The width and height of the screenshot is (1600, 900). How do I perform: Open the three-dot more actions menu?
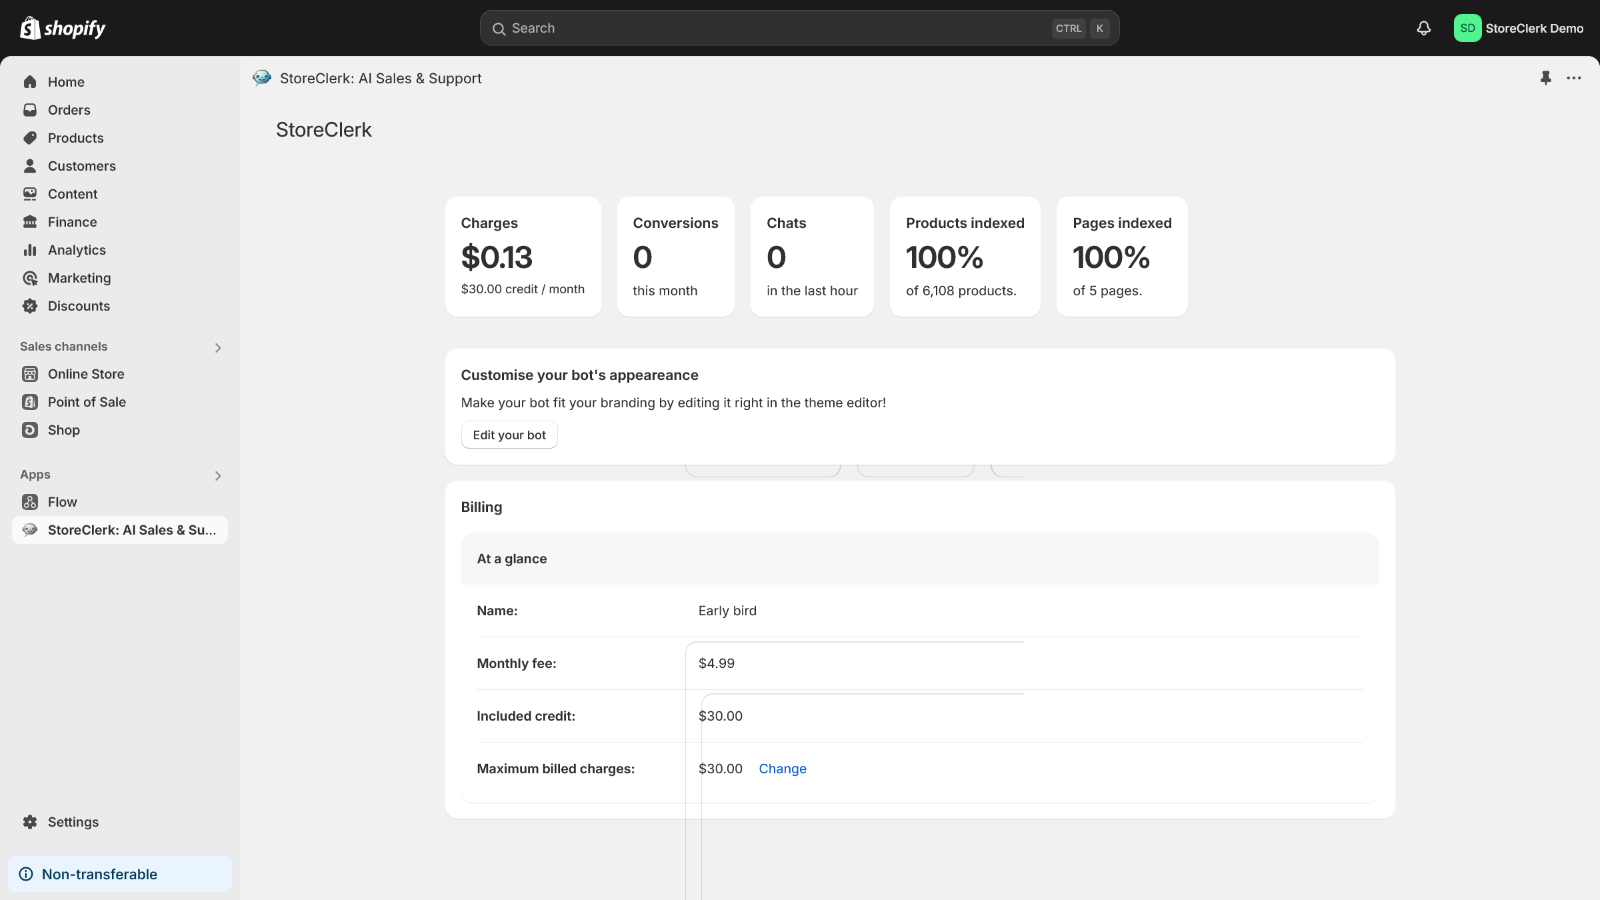click(1574, 78)
